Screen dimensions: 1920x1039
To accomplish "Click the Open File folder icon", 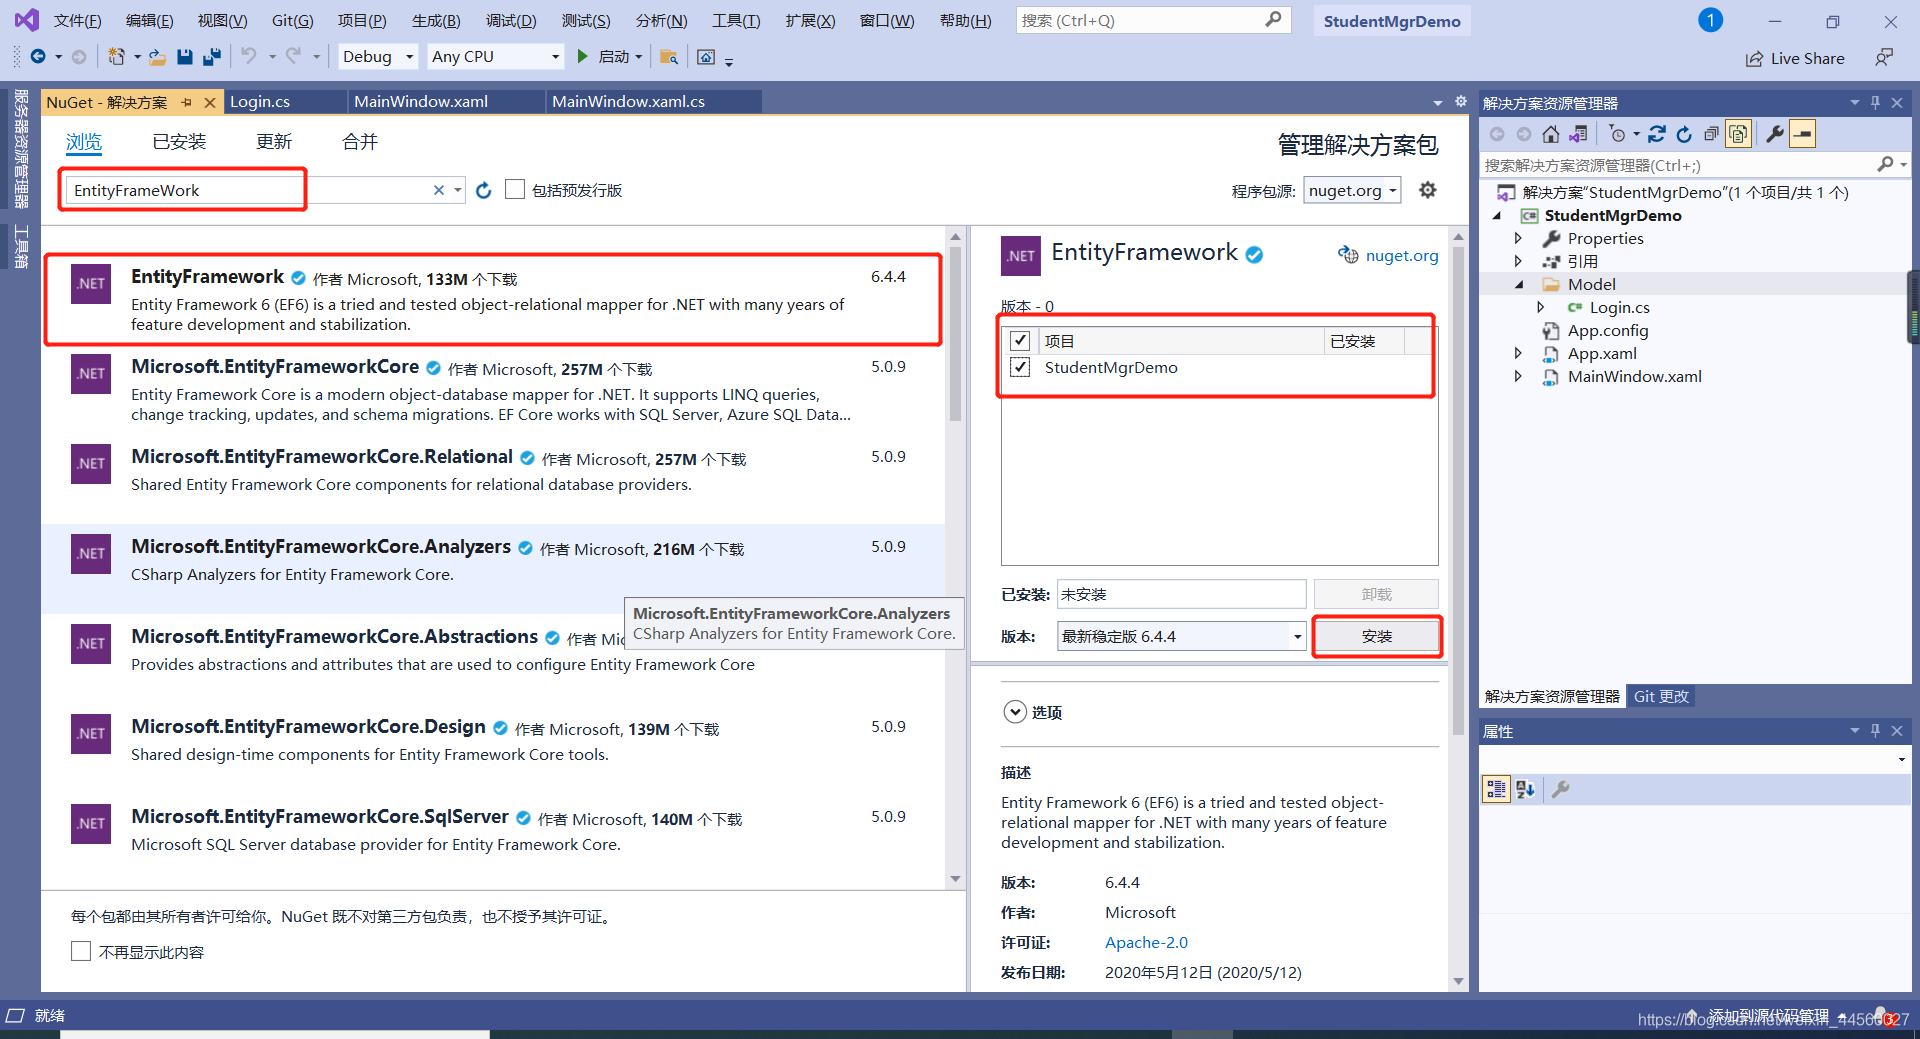I will [x=157, y=57].
